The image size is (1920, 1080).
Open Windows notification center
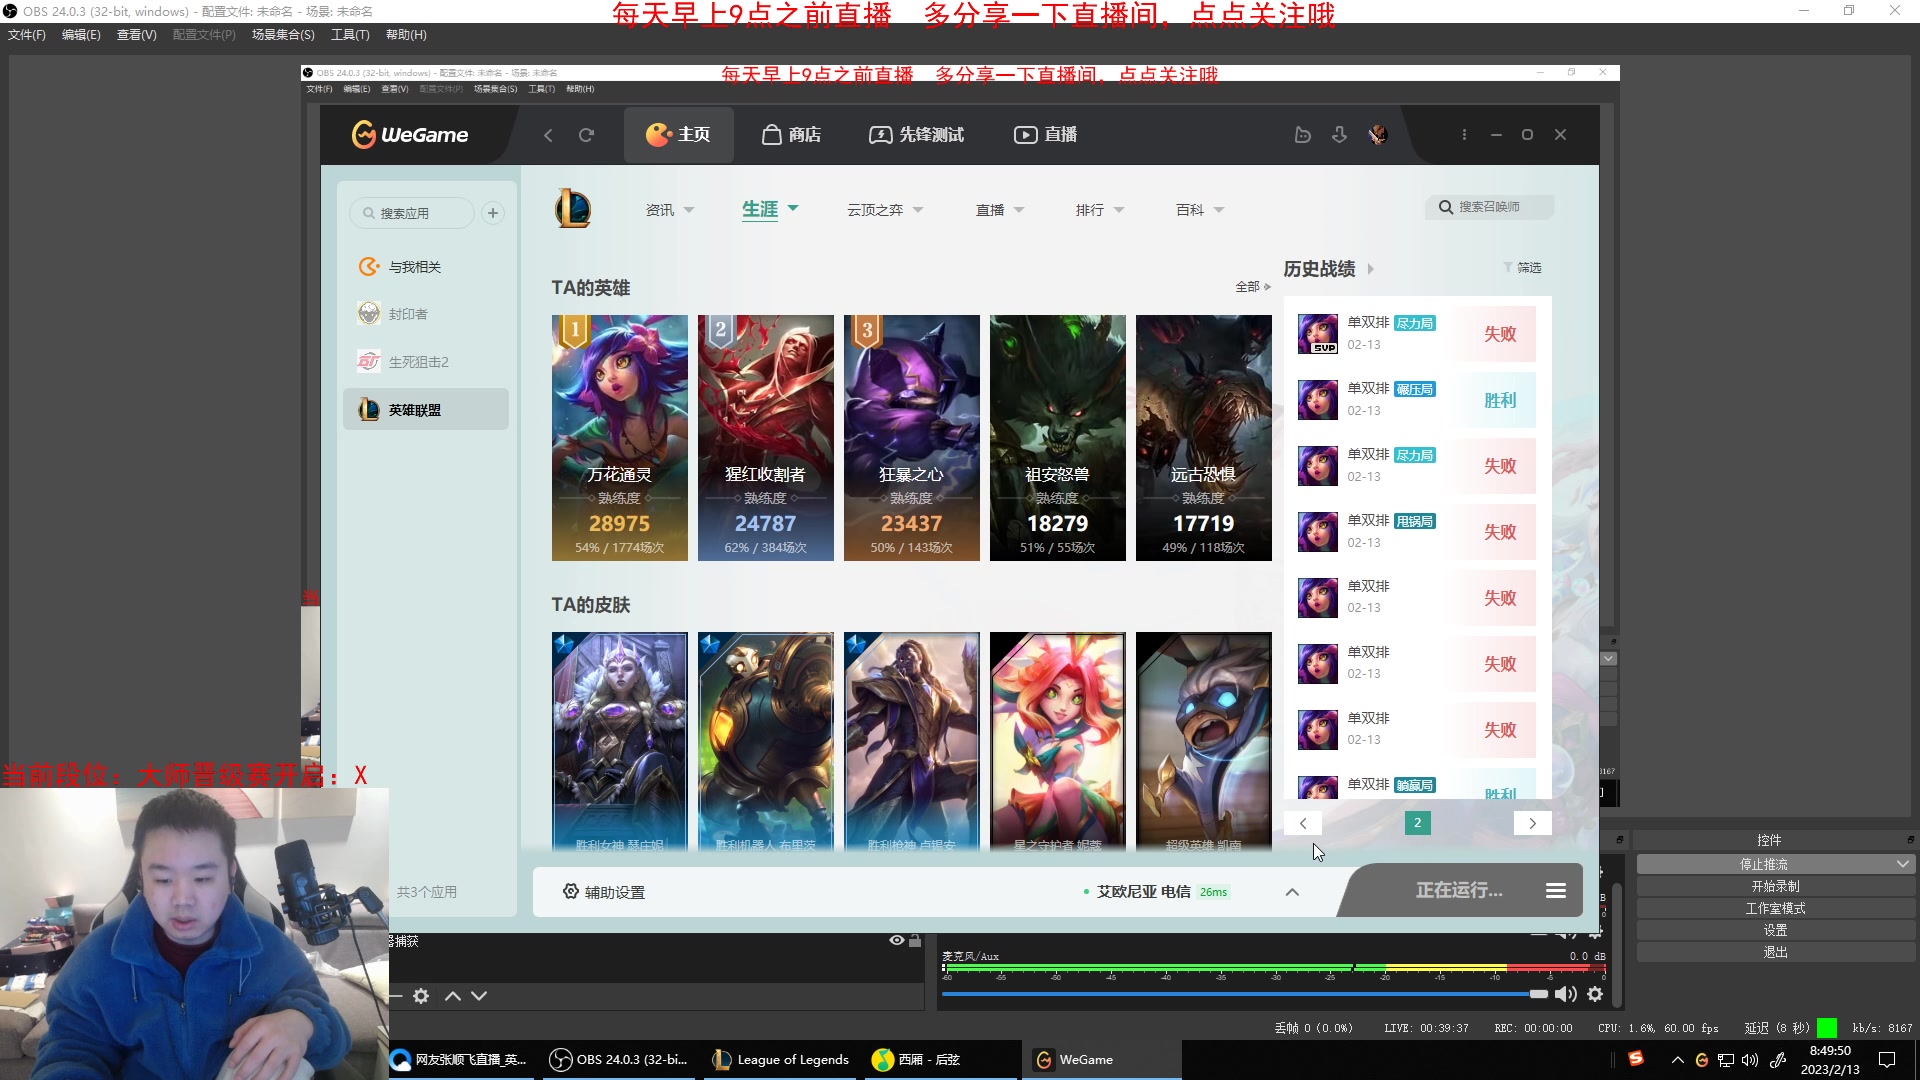click(1887, 1060)
